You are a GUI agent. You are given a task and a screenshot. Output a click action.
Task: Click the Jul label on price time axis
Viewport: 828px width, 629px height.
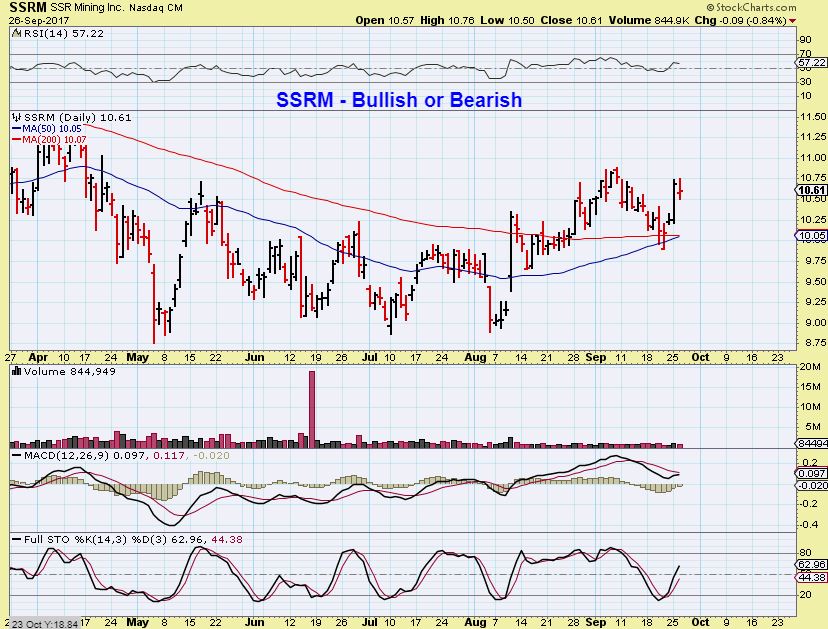point(369,358)
